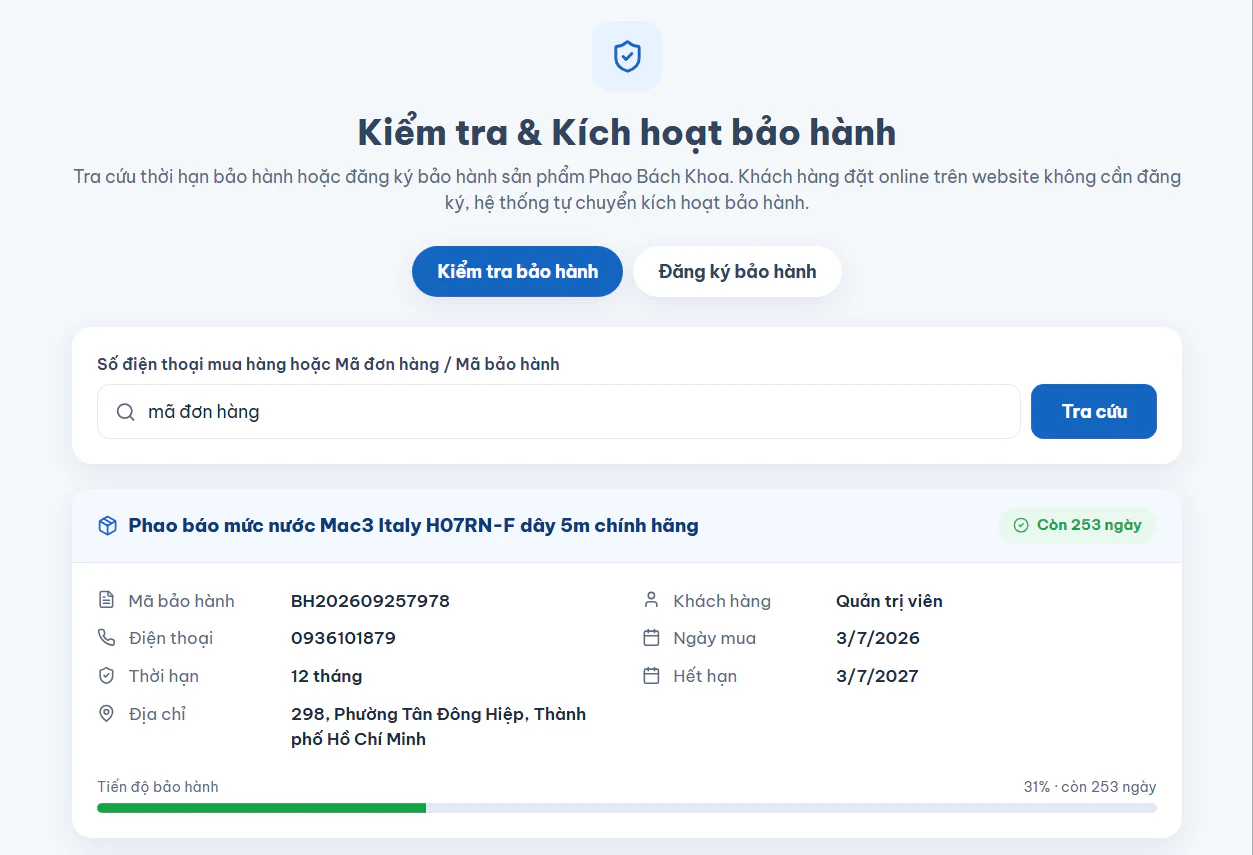The width and height of the screenshot is (1253, 855).
Task: Click the Số điện thoại mua hàng field label
Action: 328,364
